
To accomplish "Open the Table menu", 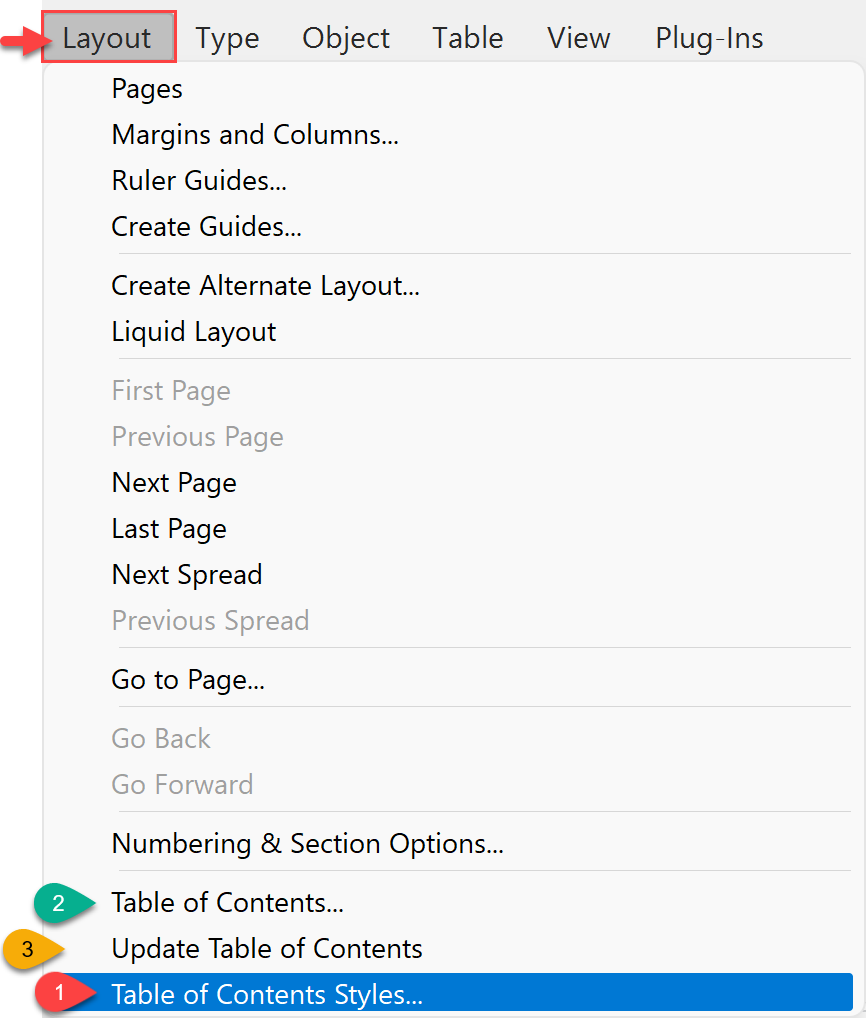I will (468, 39).
